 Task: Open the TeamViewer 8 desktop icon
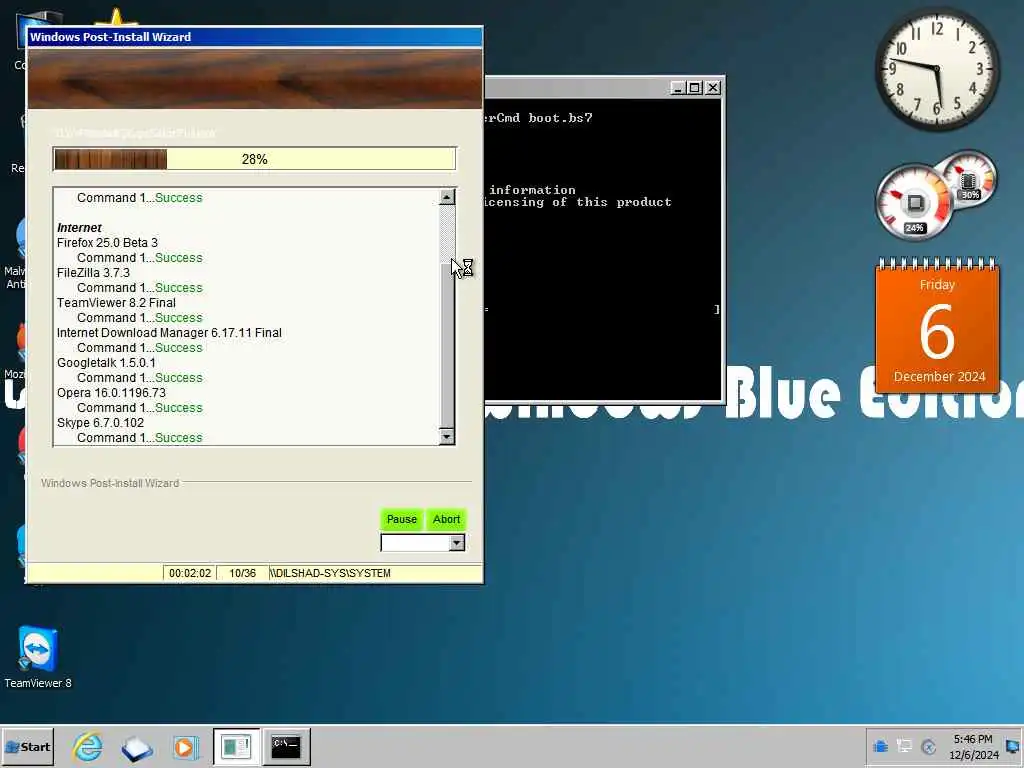[x=38, y=656]
